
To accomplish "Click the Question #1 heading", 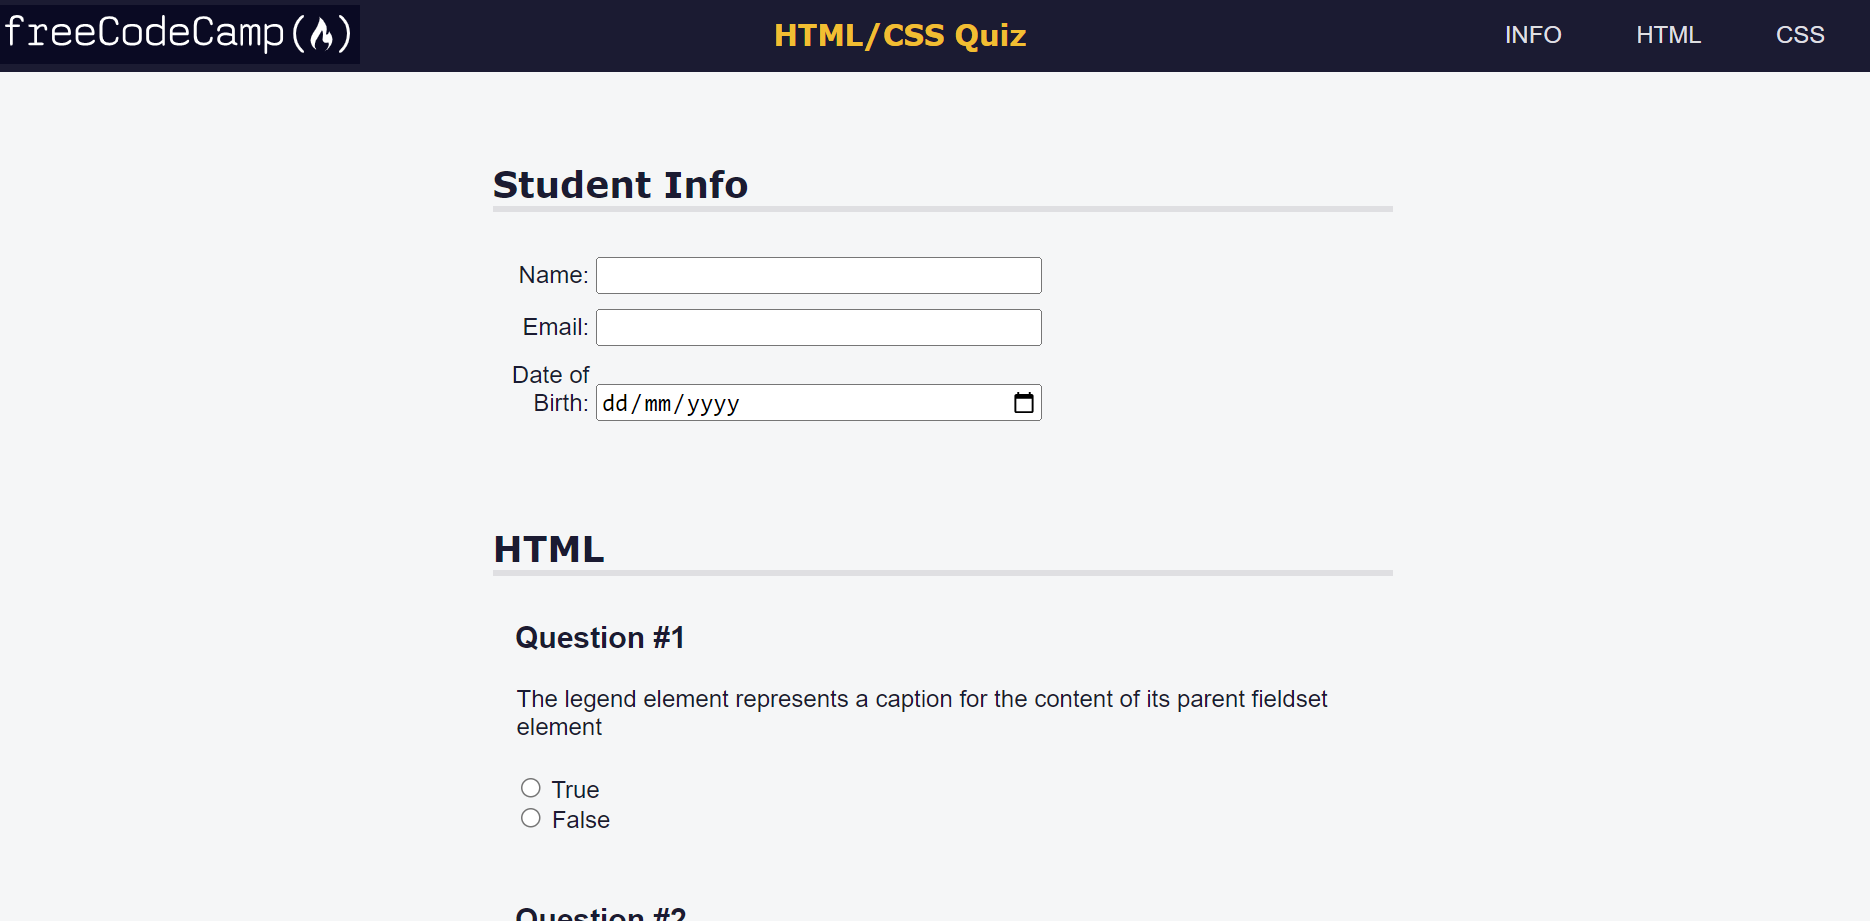I will [x=600, y=638].
